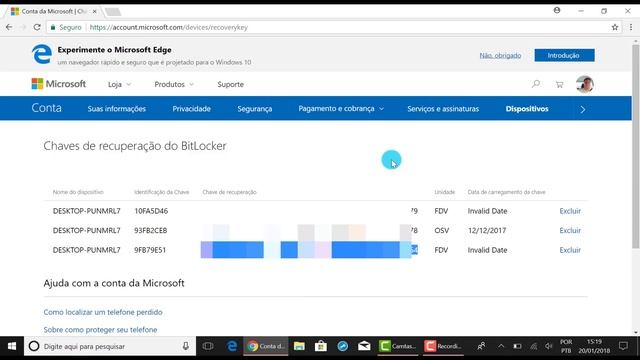Image resolution: width=640 pixels, height=360 pixels.
Task: Reload the page with the refresh icon
Action: [x=37, y=27]
